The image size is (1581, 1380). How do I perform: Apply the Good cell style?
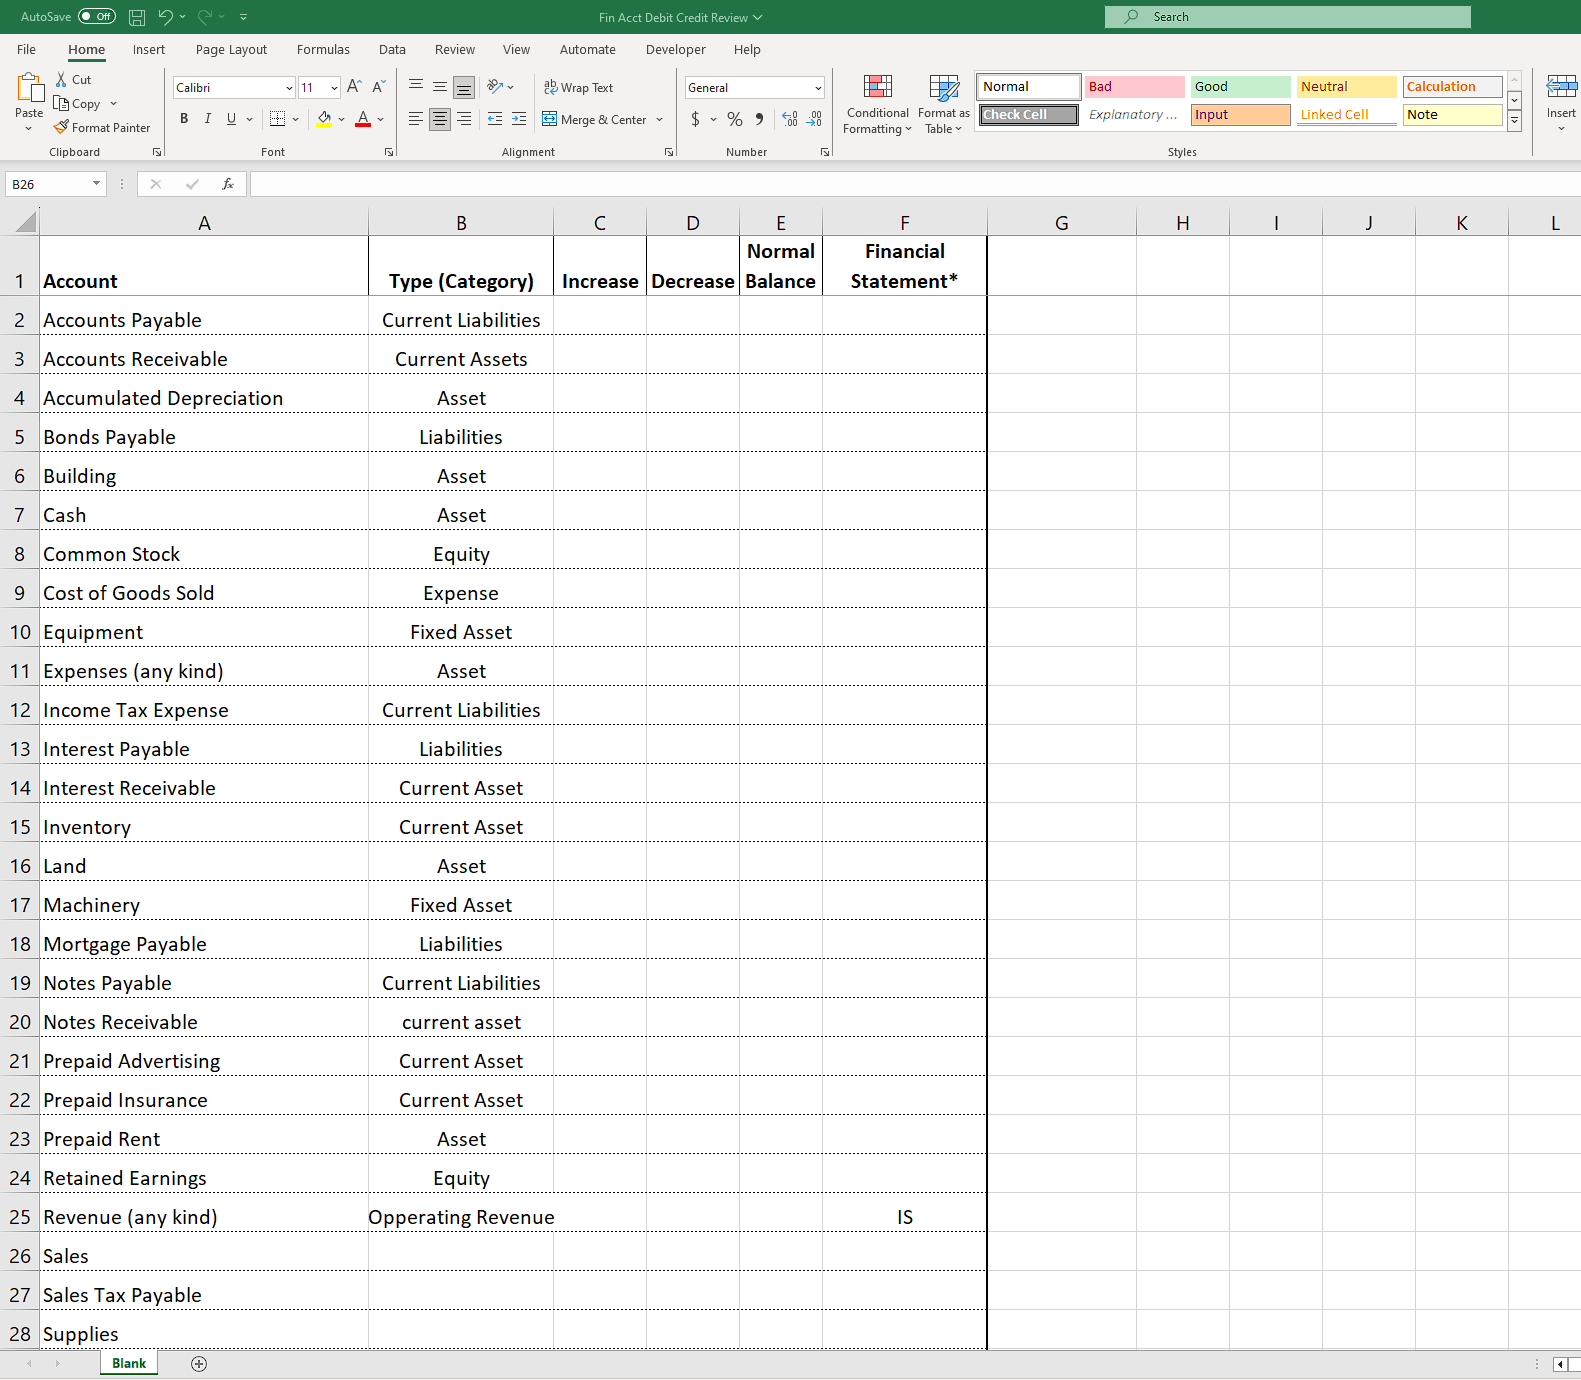(1241, 87)
